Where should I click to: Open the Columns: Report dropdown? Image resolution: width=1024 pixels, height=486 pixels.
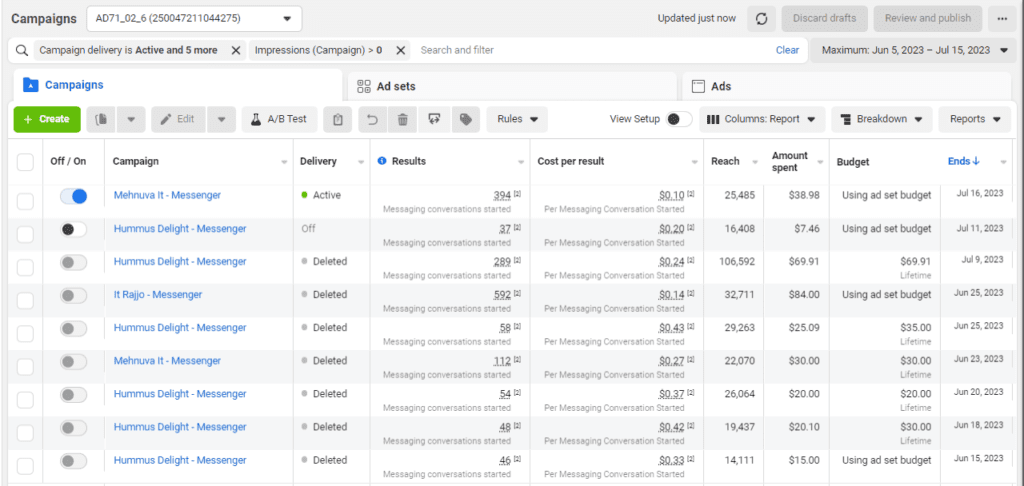[x=762, y=120]
